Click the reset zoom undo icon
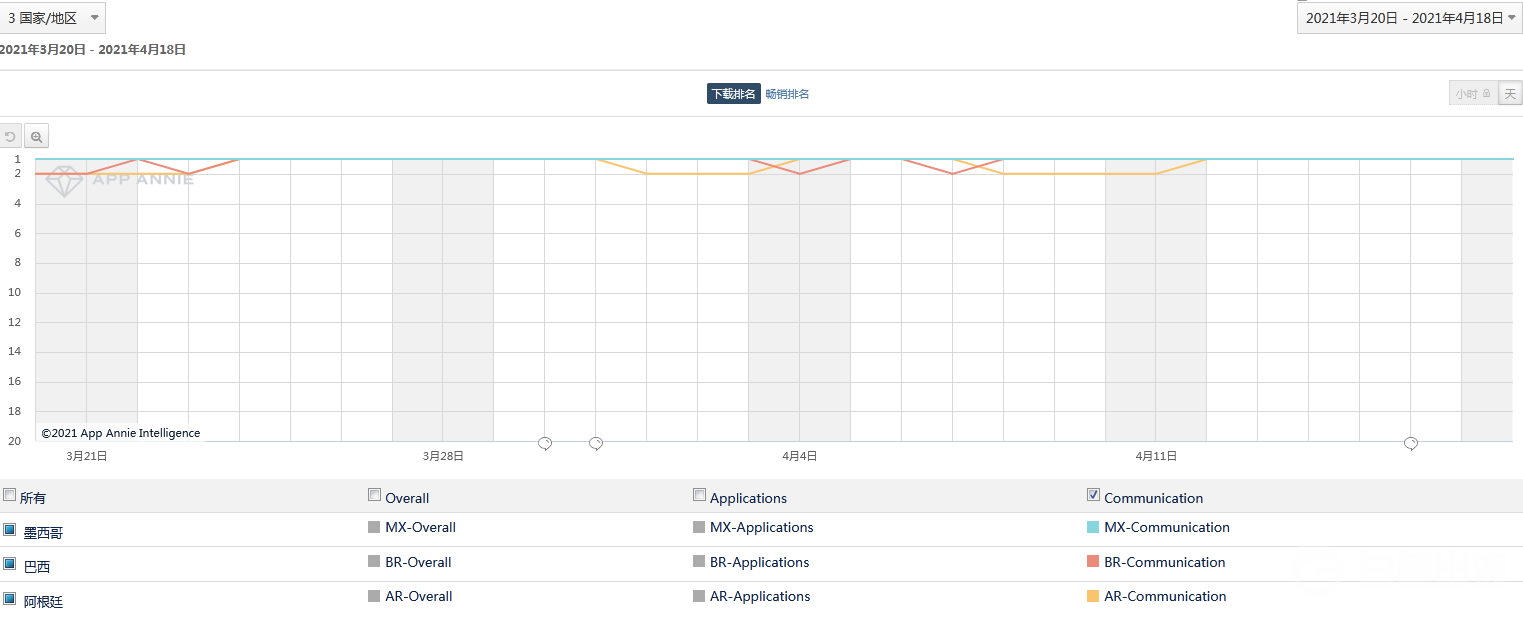This screenshot has height=619, width=1523. click(10, 137)
